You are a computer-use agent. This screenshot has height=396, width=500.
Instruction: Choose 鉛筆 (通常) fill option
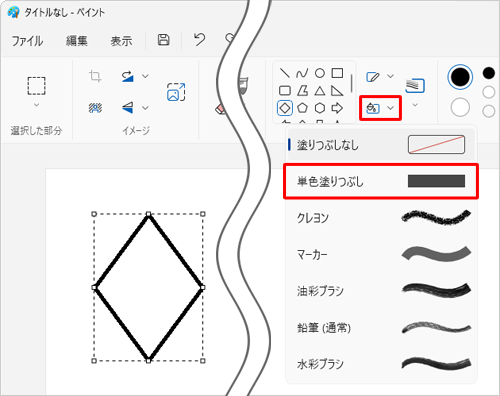(381, 328)
